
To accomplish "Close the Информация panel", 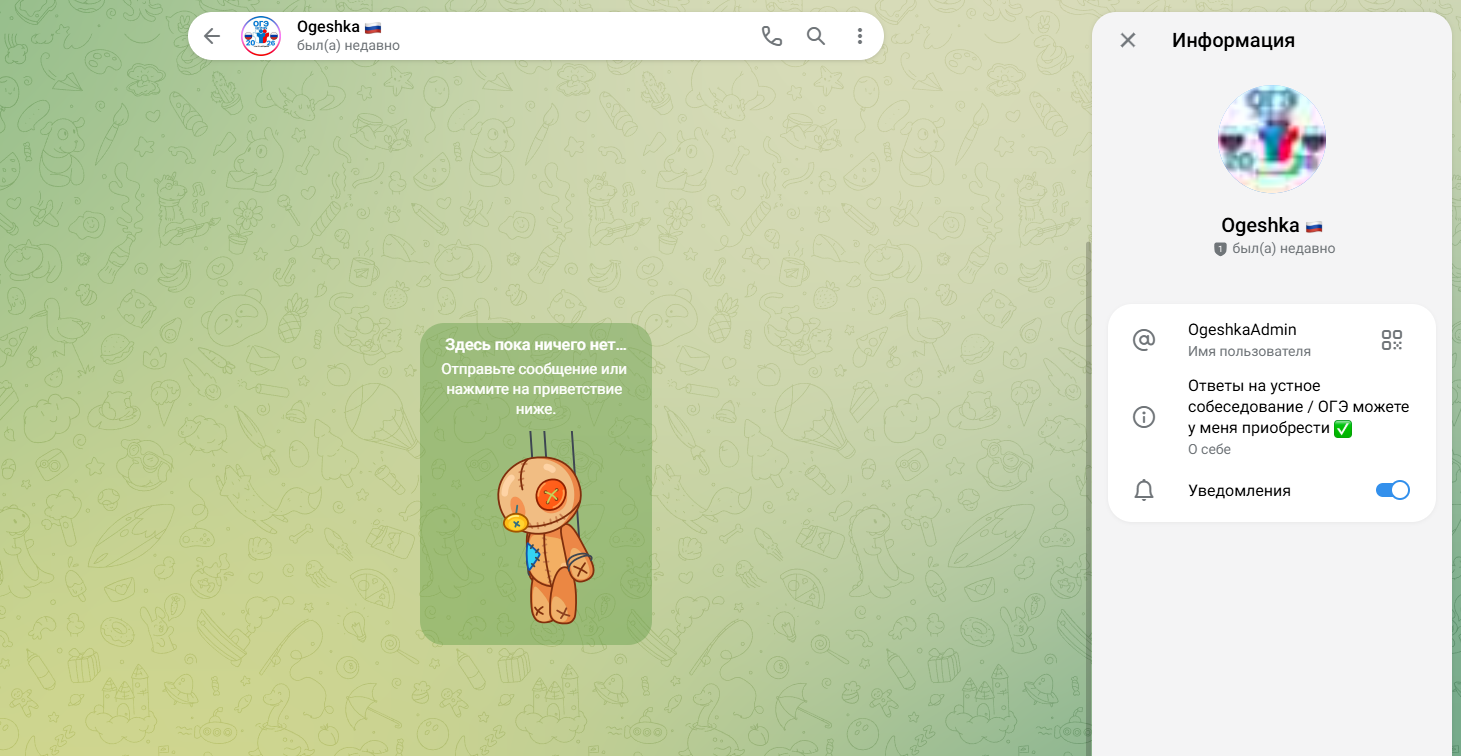I will [1128, 40].
